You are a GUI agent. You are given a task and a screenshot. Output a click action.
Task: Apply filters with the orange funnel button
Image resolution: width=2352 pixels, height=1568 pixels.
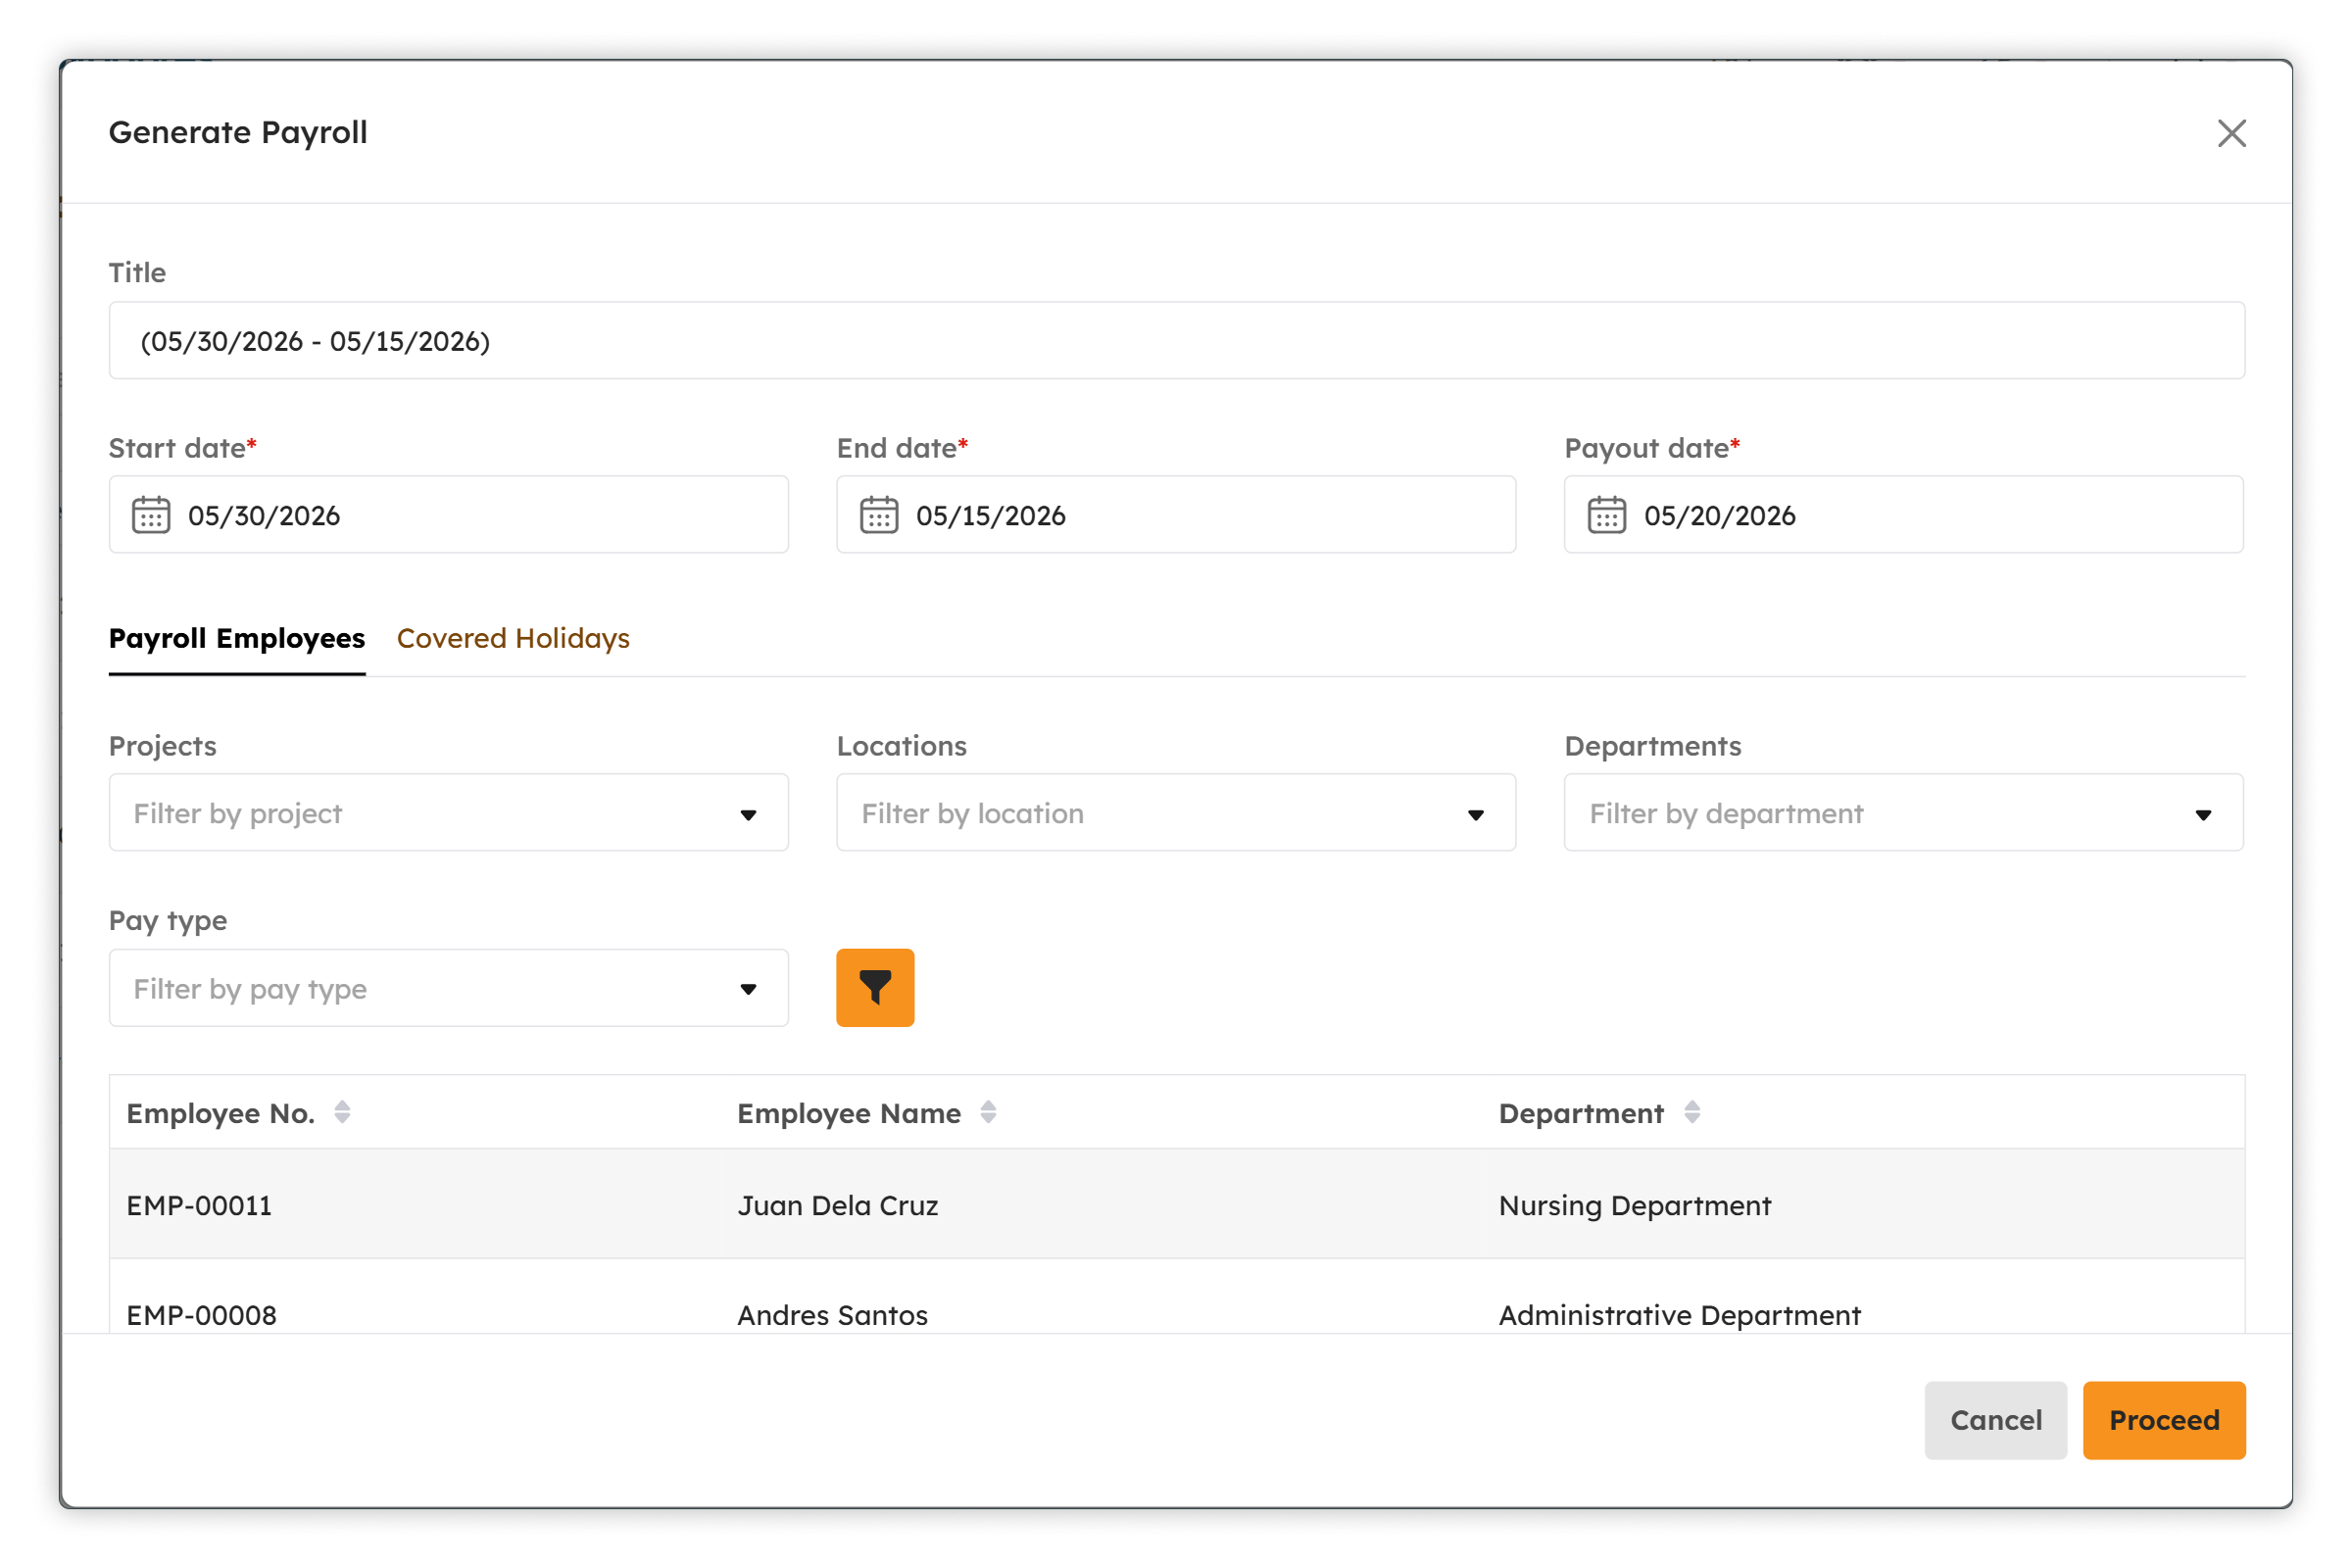(x=875, y=988)
